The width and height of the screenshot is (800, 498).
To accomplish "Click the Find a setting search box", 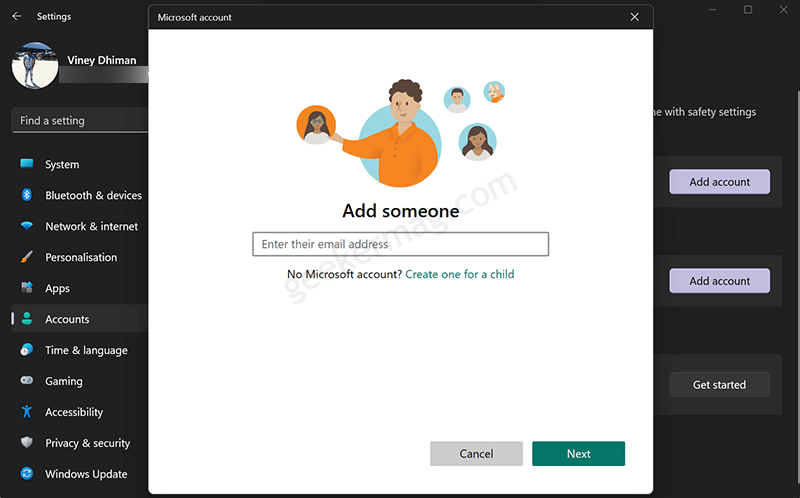I will 80,120.
